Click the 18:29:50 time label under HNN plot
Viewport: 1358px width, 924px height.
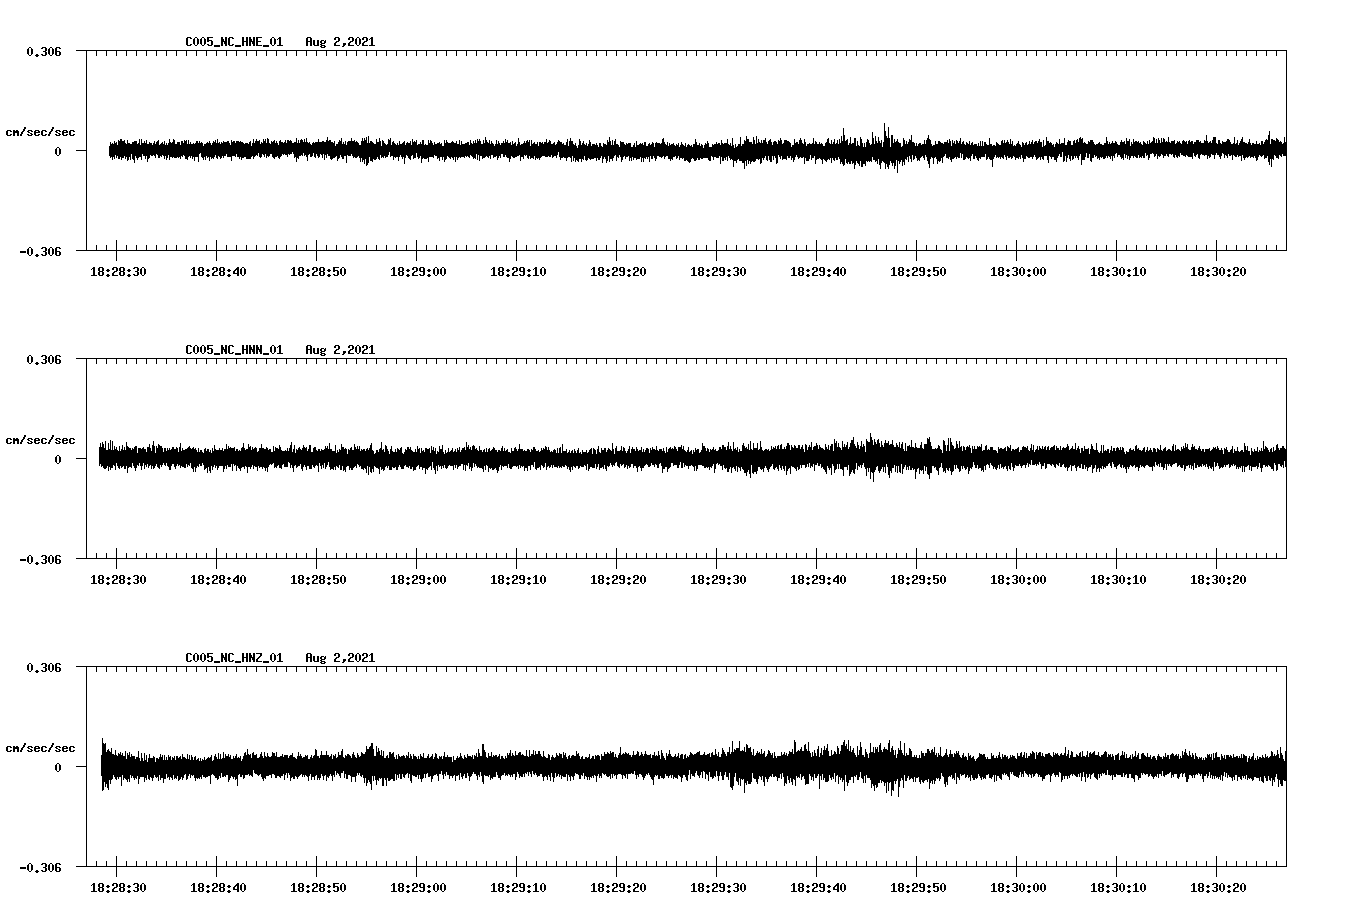(918, 579)
